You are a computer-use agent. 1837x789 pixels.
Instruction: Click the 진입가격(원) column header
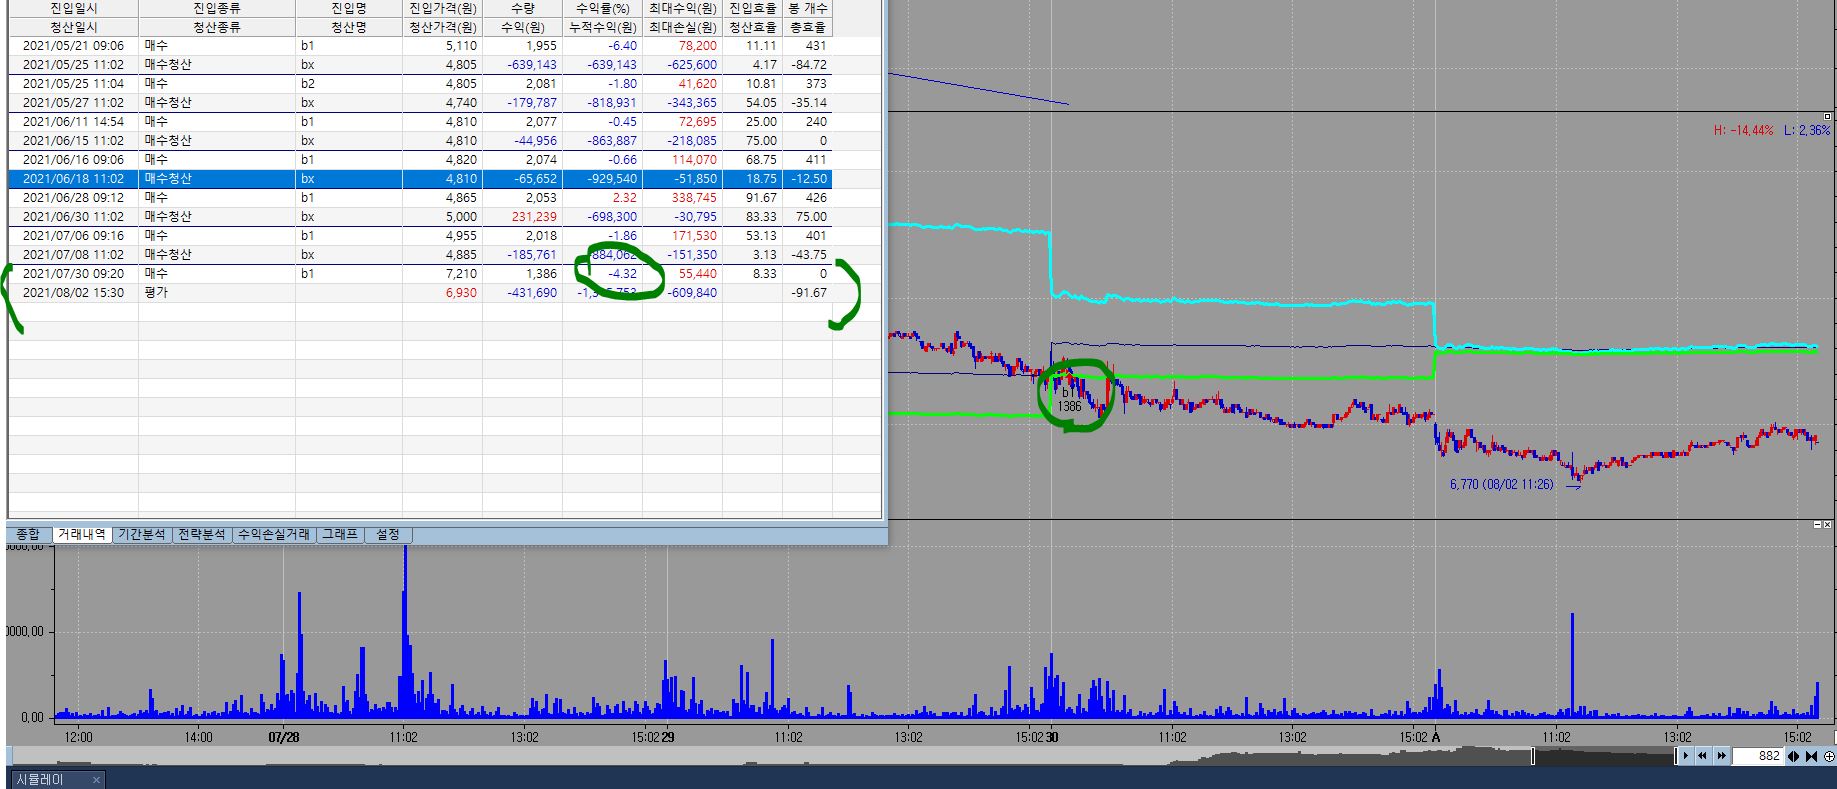442,8
